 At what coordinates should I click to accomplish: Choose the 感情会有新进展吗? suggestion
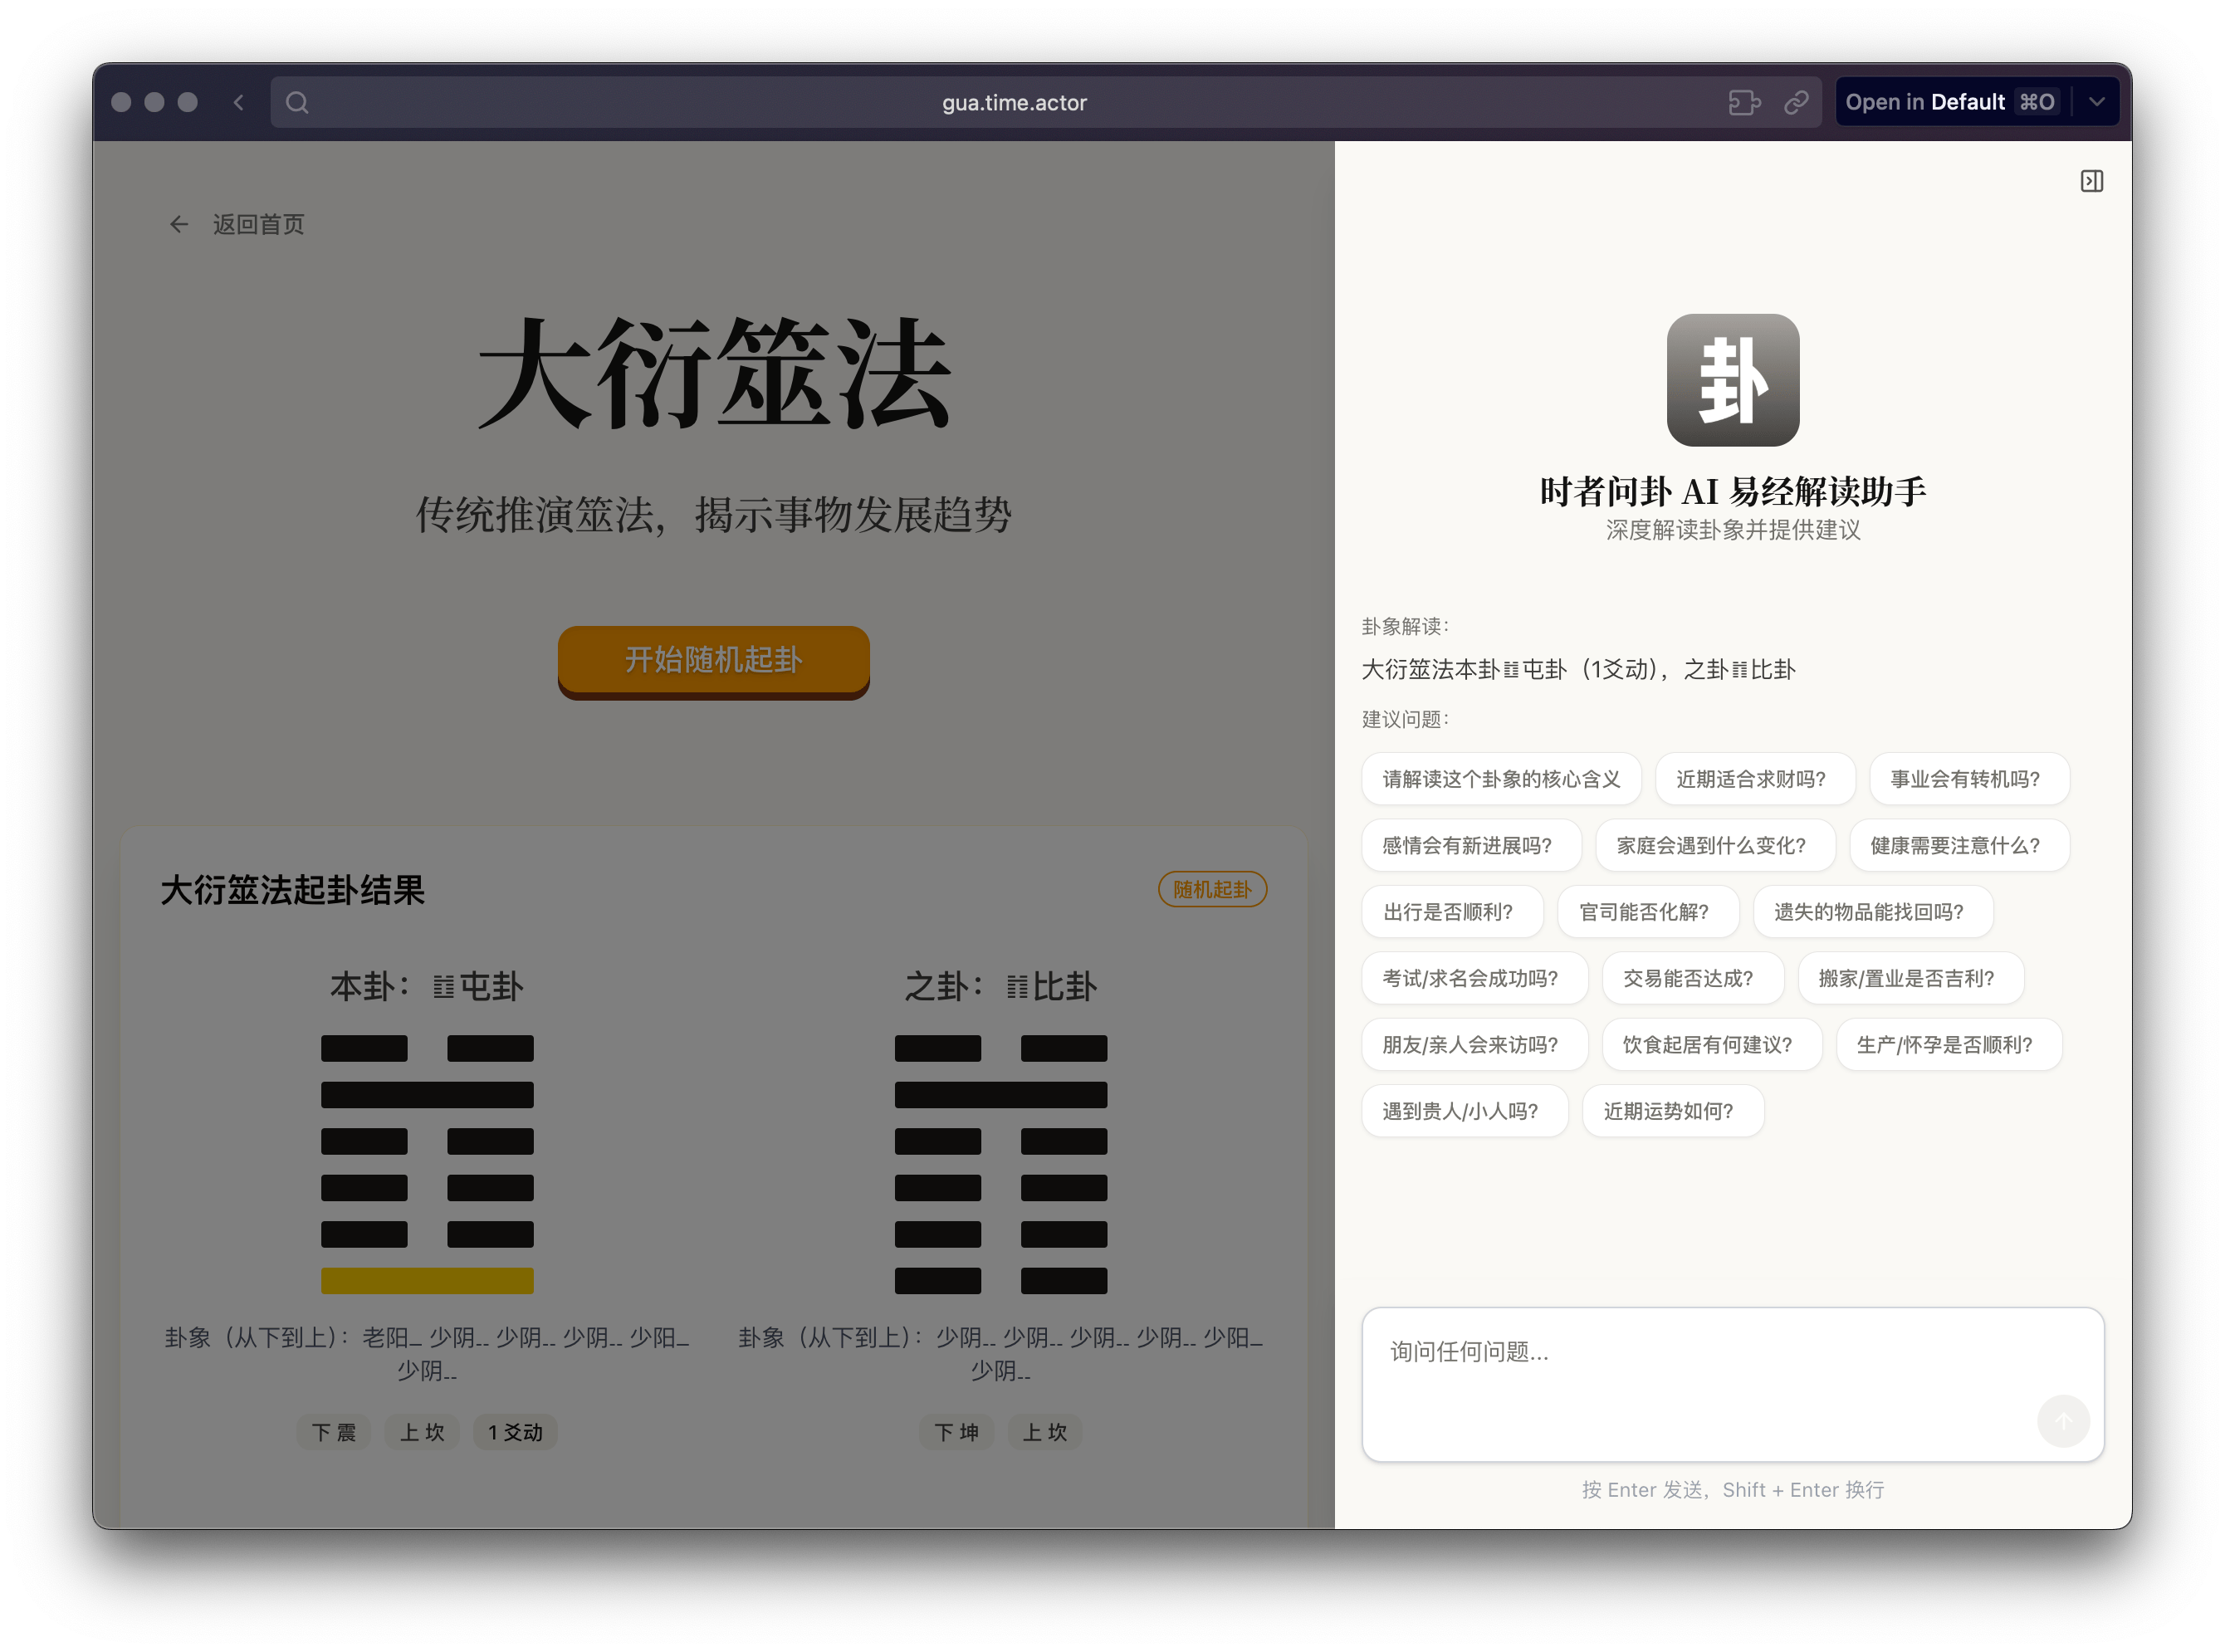pyautogui.click(x=1470, y=845)
